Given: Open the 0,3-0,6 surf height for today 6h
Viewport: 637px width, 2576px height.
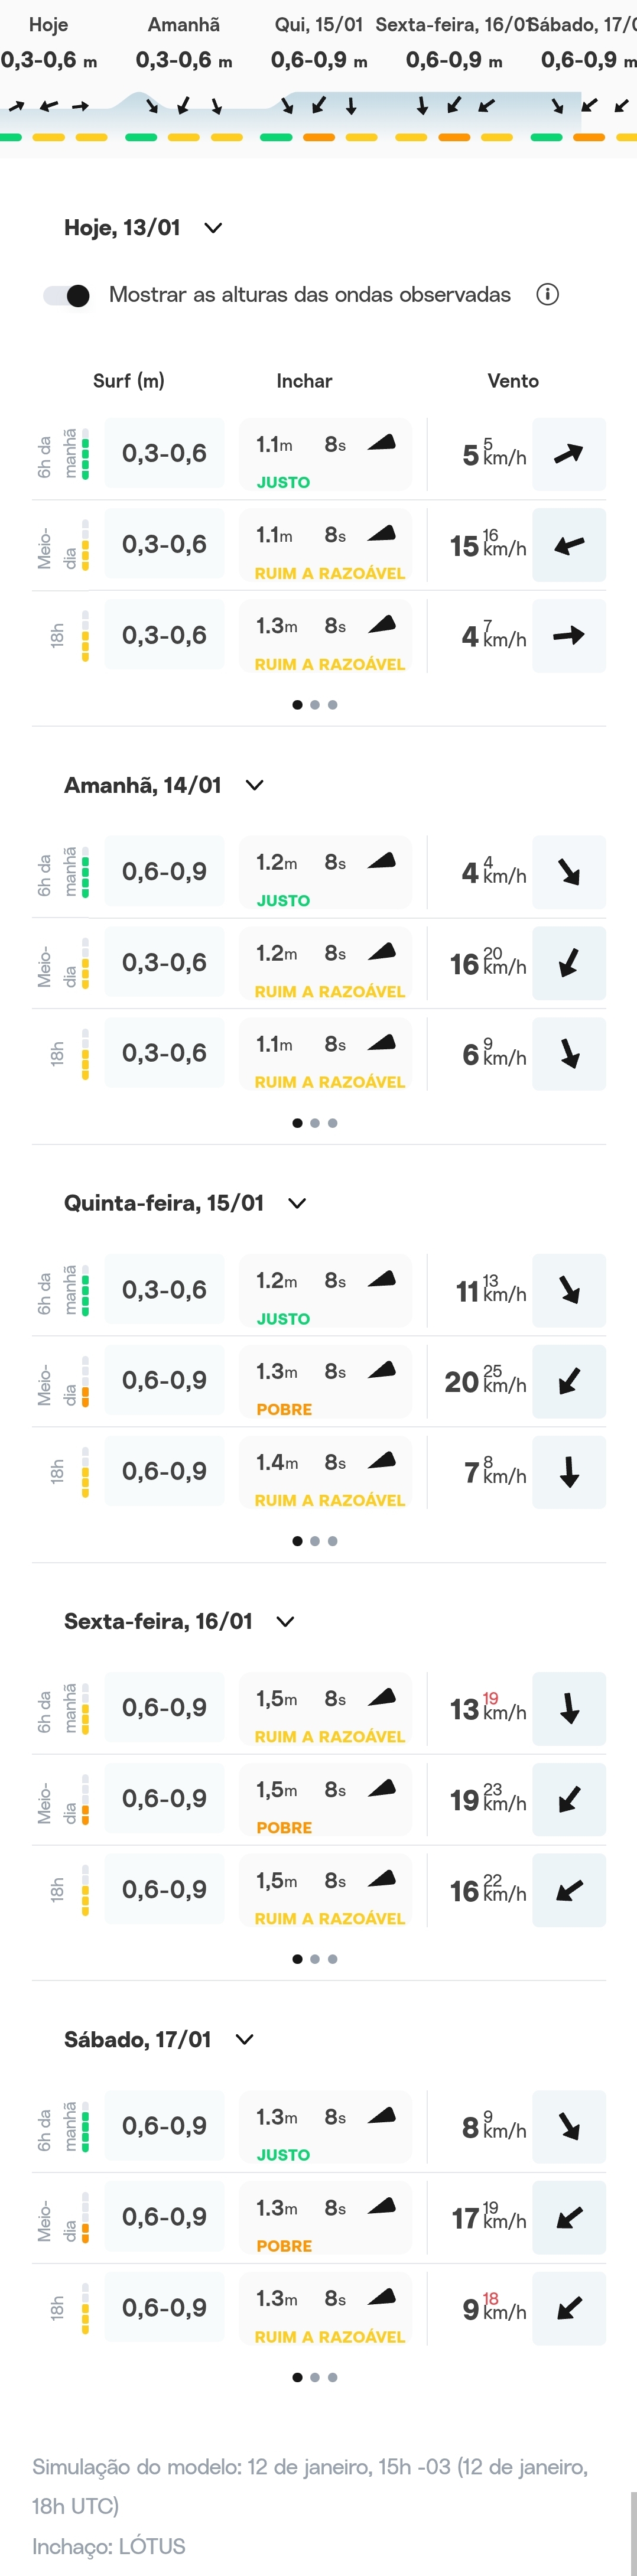Looking at the screenshot, I should pos(164,454).
